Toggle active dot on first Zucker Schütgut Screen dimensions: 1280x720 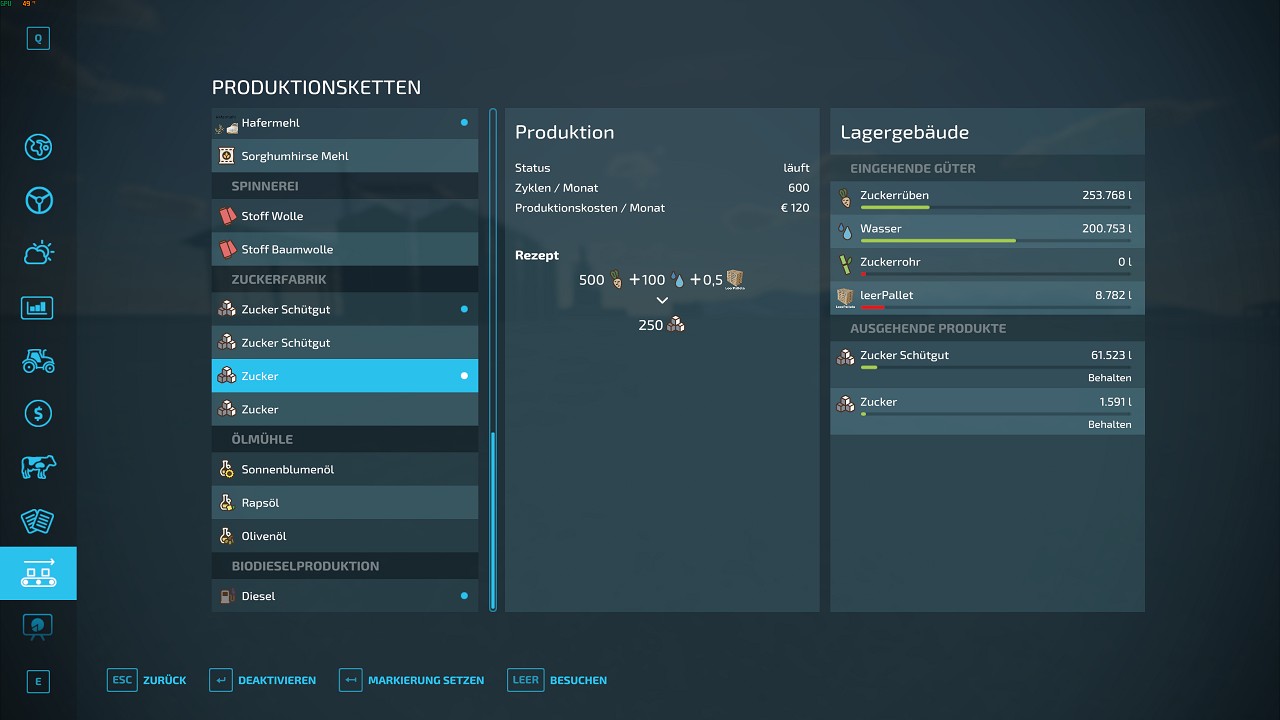pyautogui.click(x=464, y=309)
